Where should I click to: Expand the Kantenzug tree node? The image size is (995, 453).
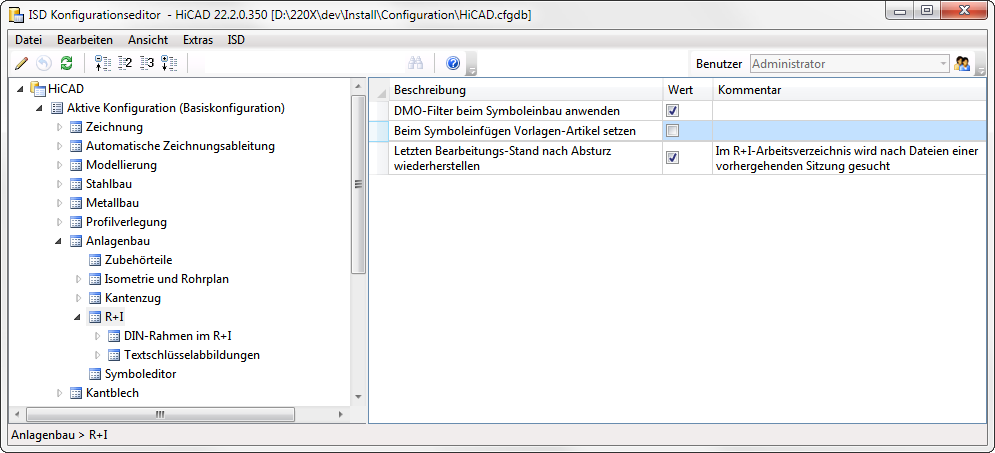[79, 298]
